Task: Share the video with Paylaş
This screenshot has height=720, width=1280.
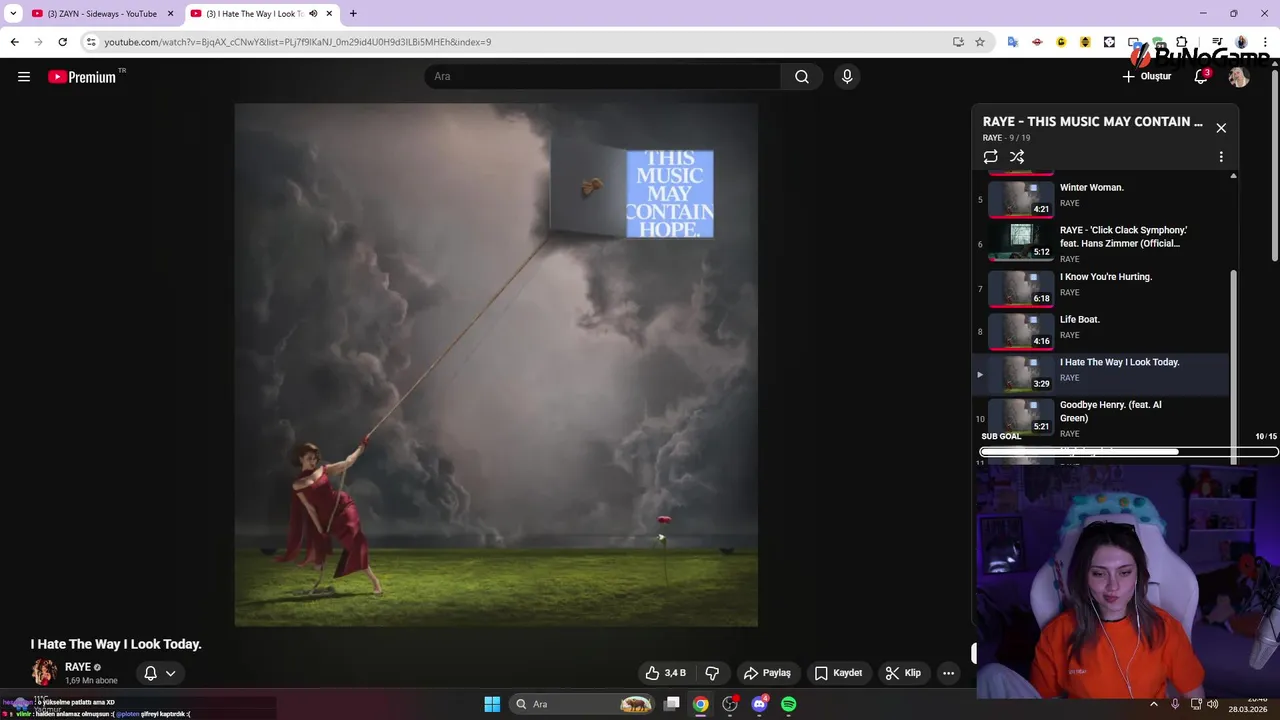Action: coord(767,673)
